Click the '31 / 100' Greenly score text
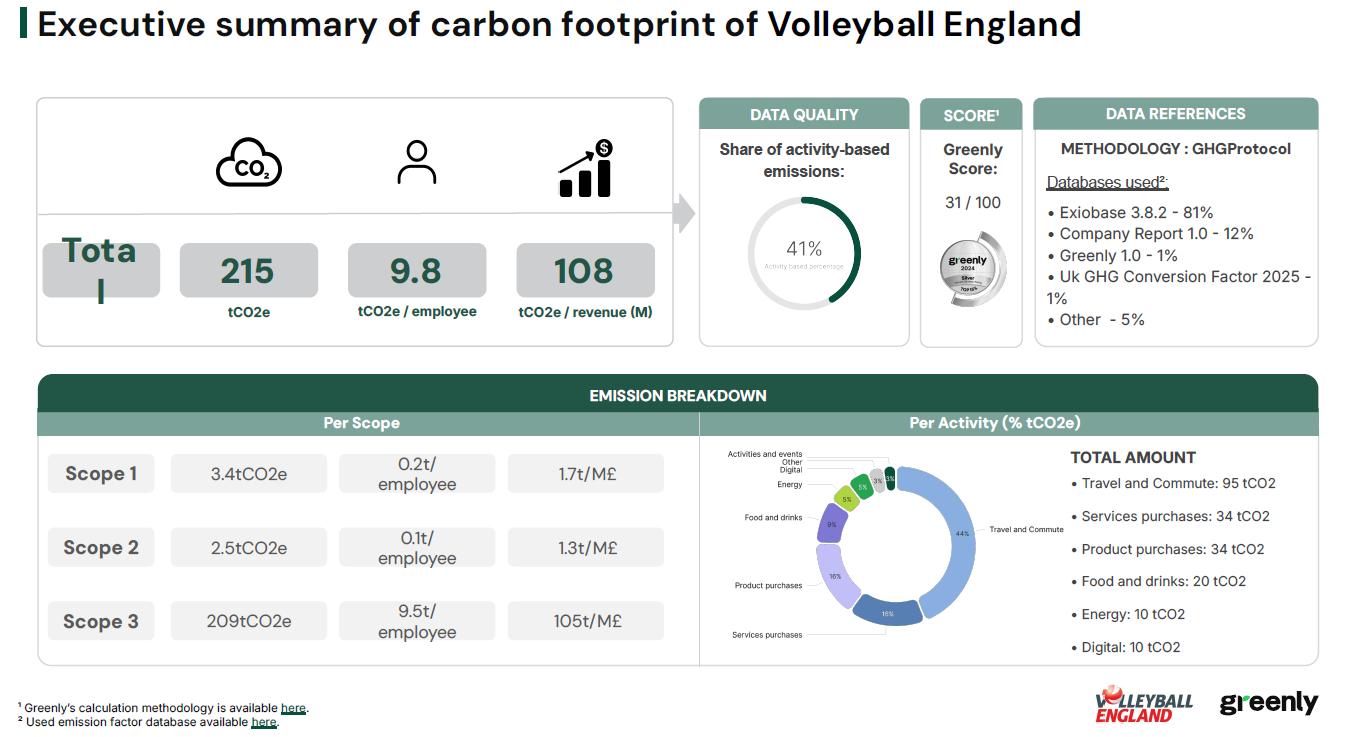Viewport: 1347px width, 737px height. tap(973, 202)
